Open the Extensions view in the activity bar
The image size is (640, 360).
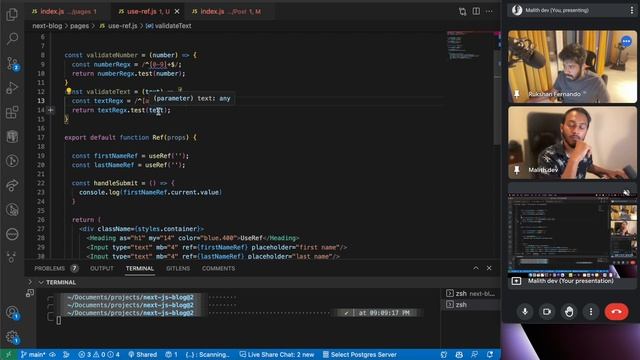(12, 112)
